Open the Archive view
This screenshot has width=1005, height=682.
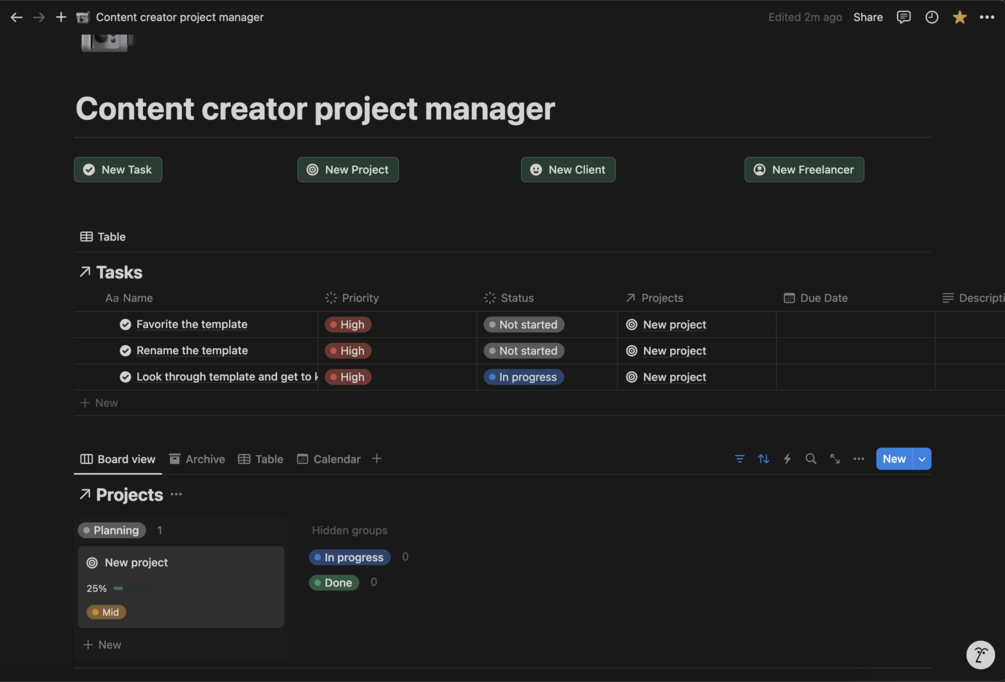[197, 458]
